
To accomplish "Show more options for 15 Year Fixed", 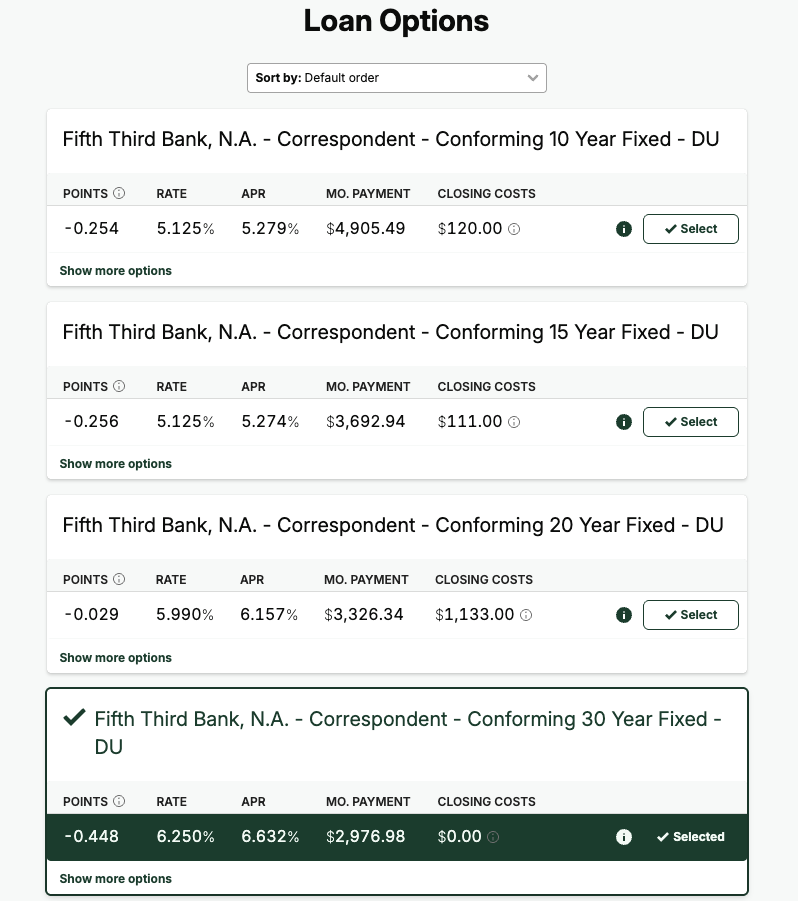I will pos(115,464).
